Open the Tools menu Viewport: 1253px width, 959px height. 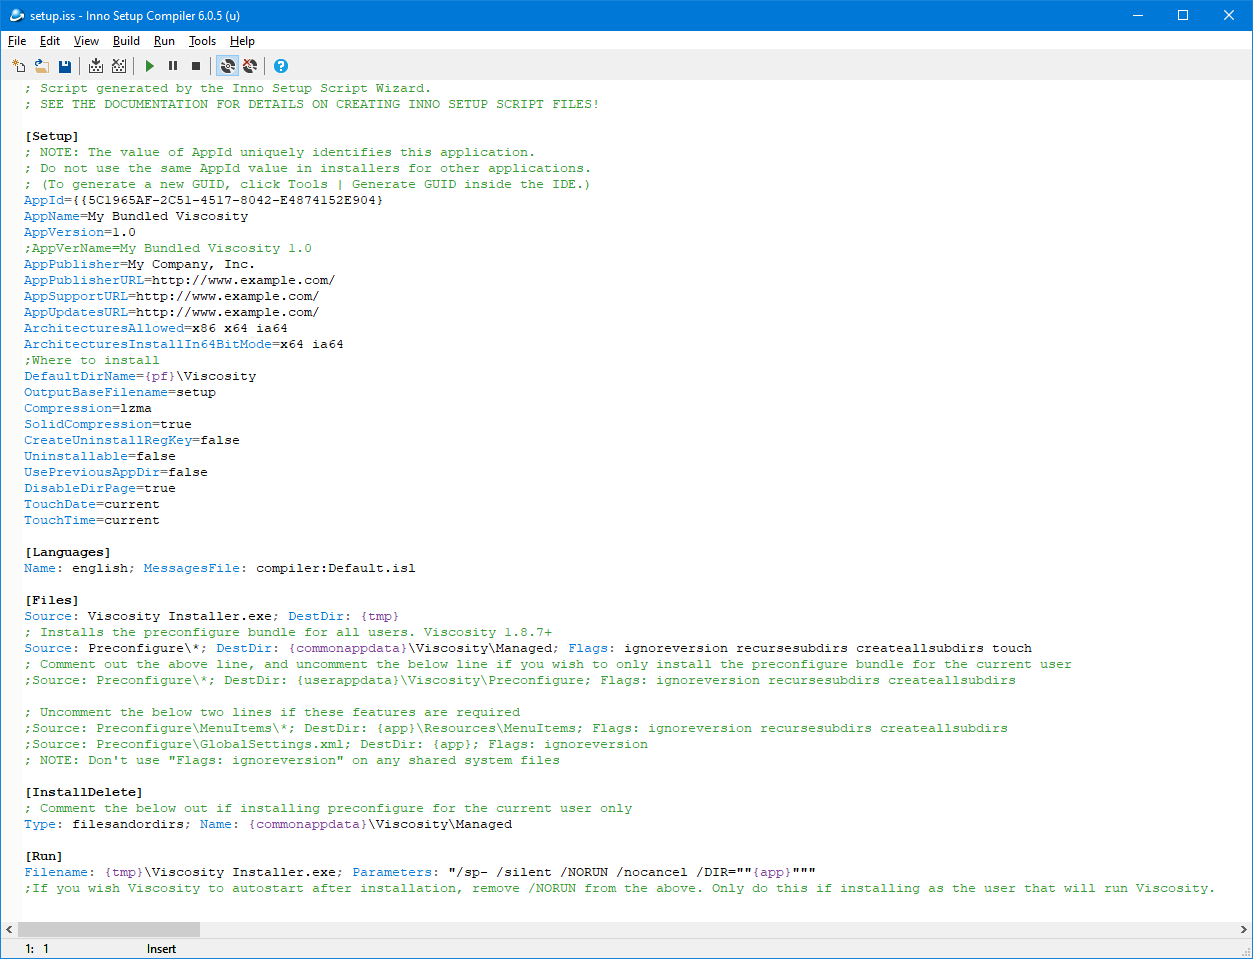202,41
